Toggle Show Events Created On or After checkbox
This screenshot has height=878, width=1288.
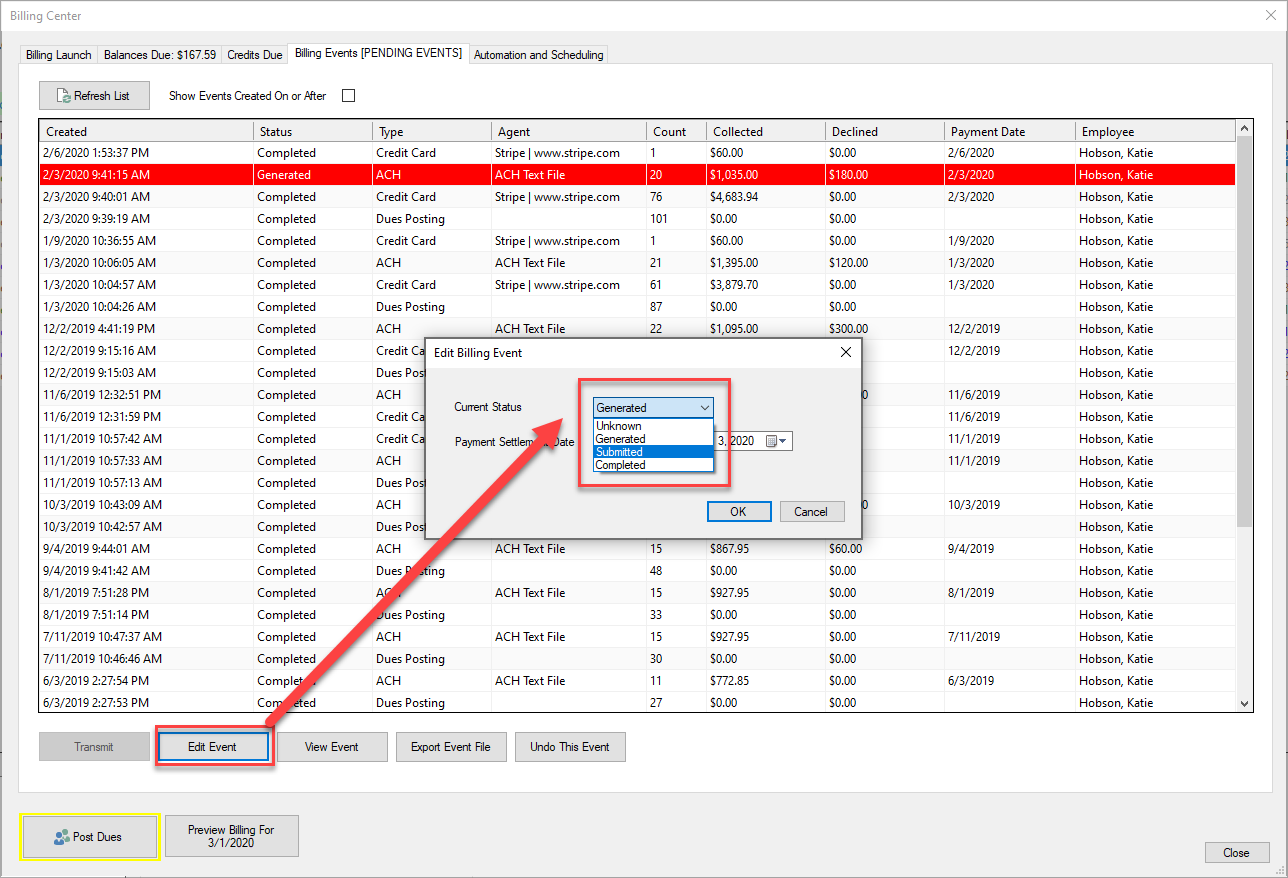pyautogui.click(x=349, y=96)
